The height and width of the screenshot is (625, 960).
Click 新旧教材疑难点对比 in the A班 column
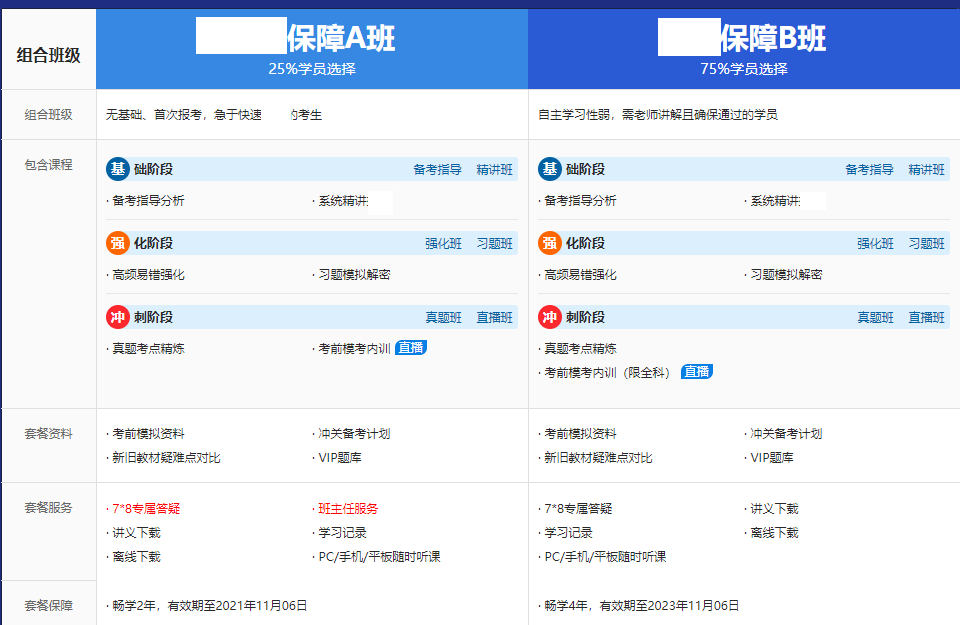coord(167,458)
